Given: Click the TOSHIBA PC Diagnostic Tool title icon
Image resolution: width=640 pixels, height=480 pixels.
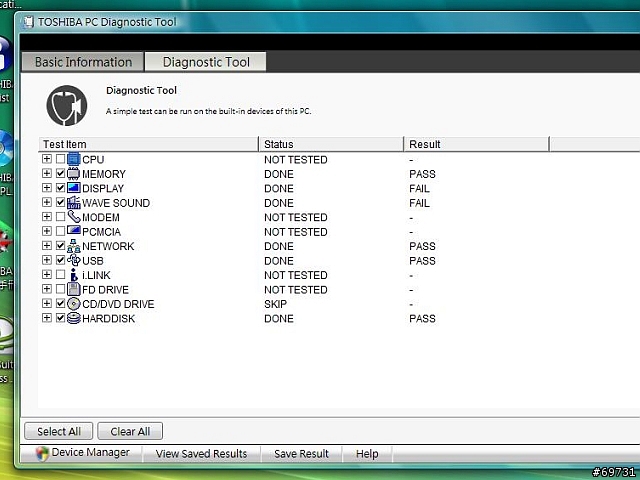Looking at the screenshot, I should click(x=28, y=22).
